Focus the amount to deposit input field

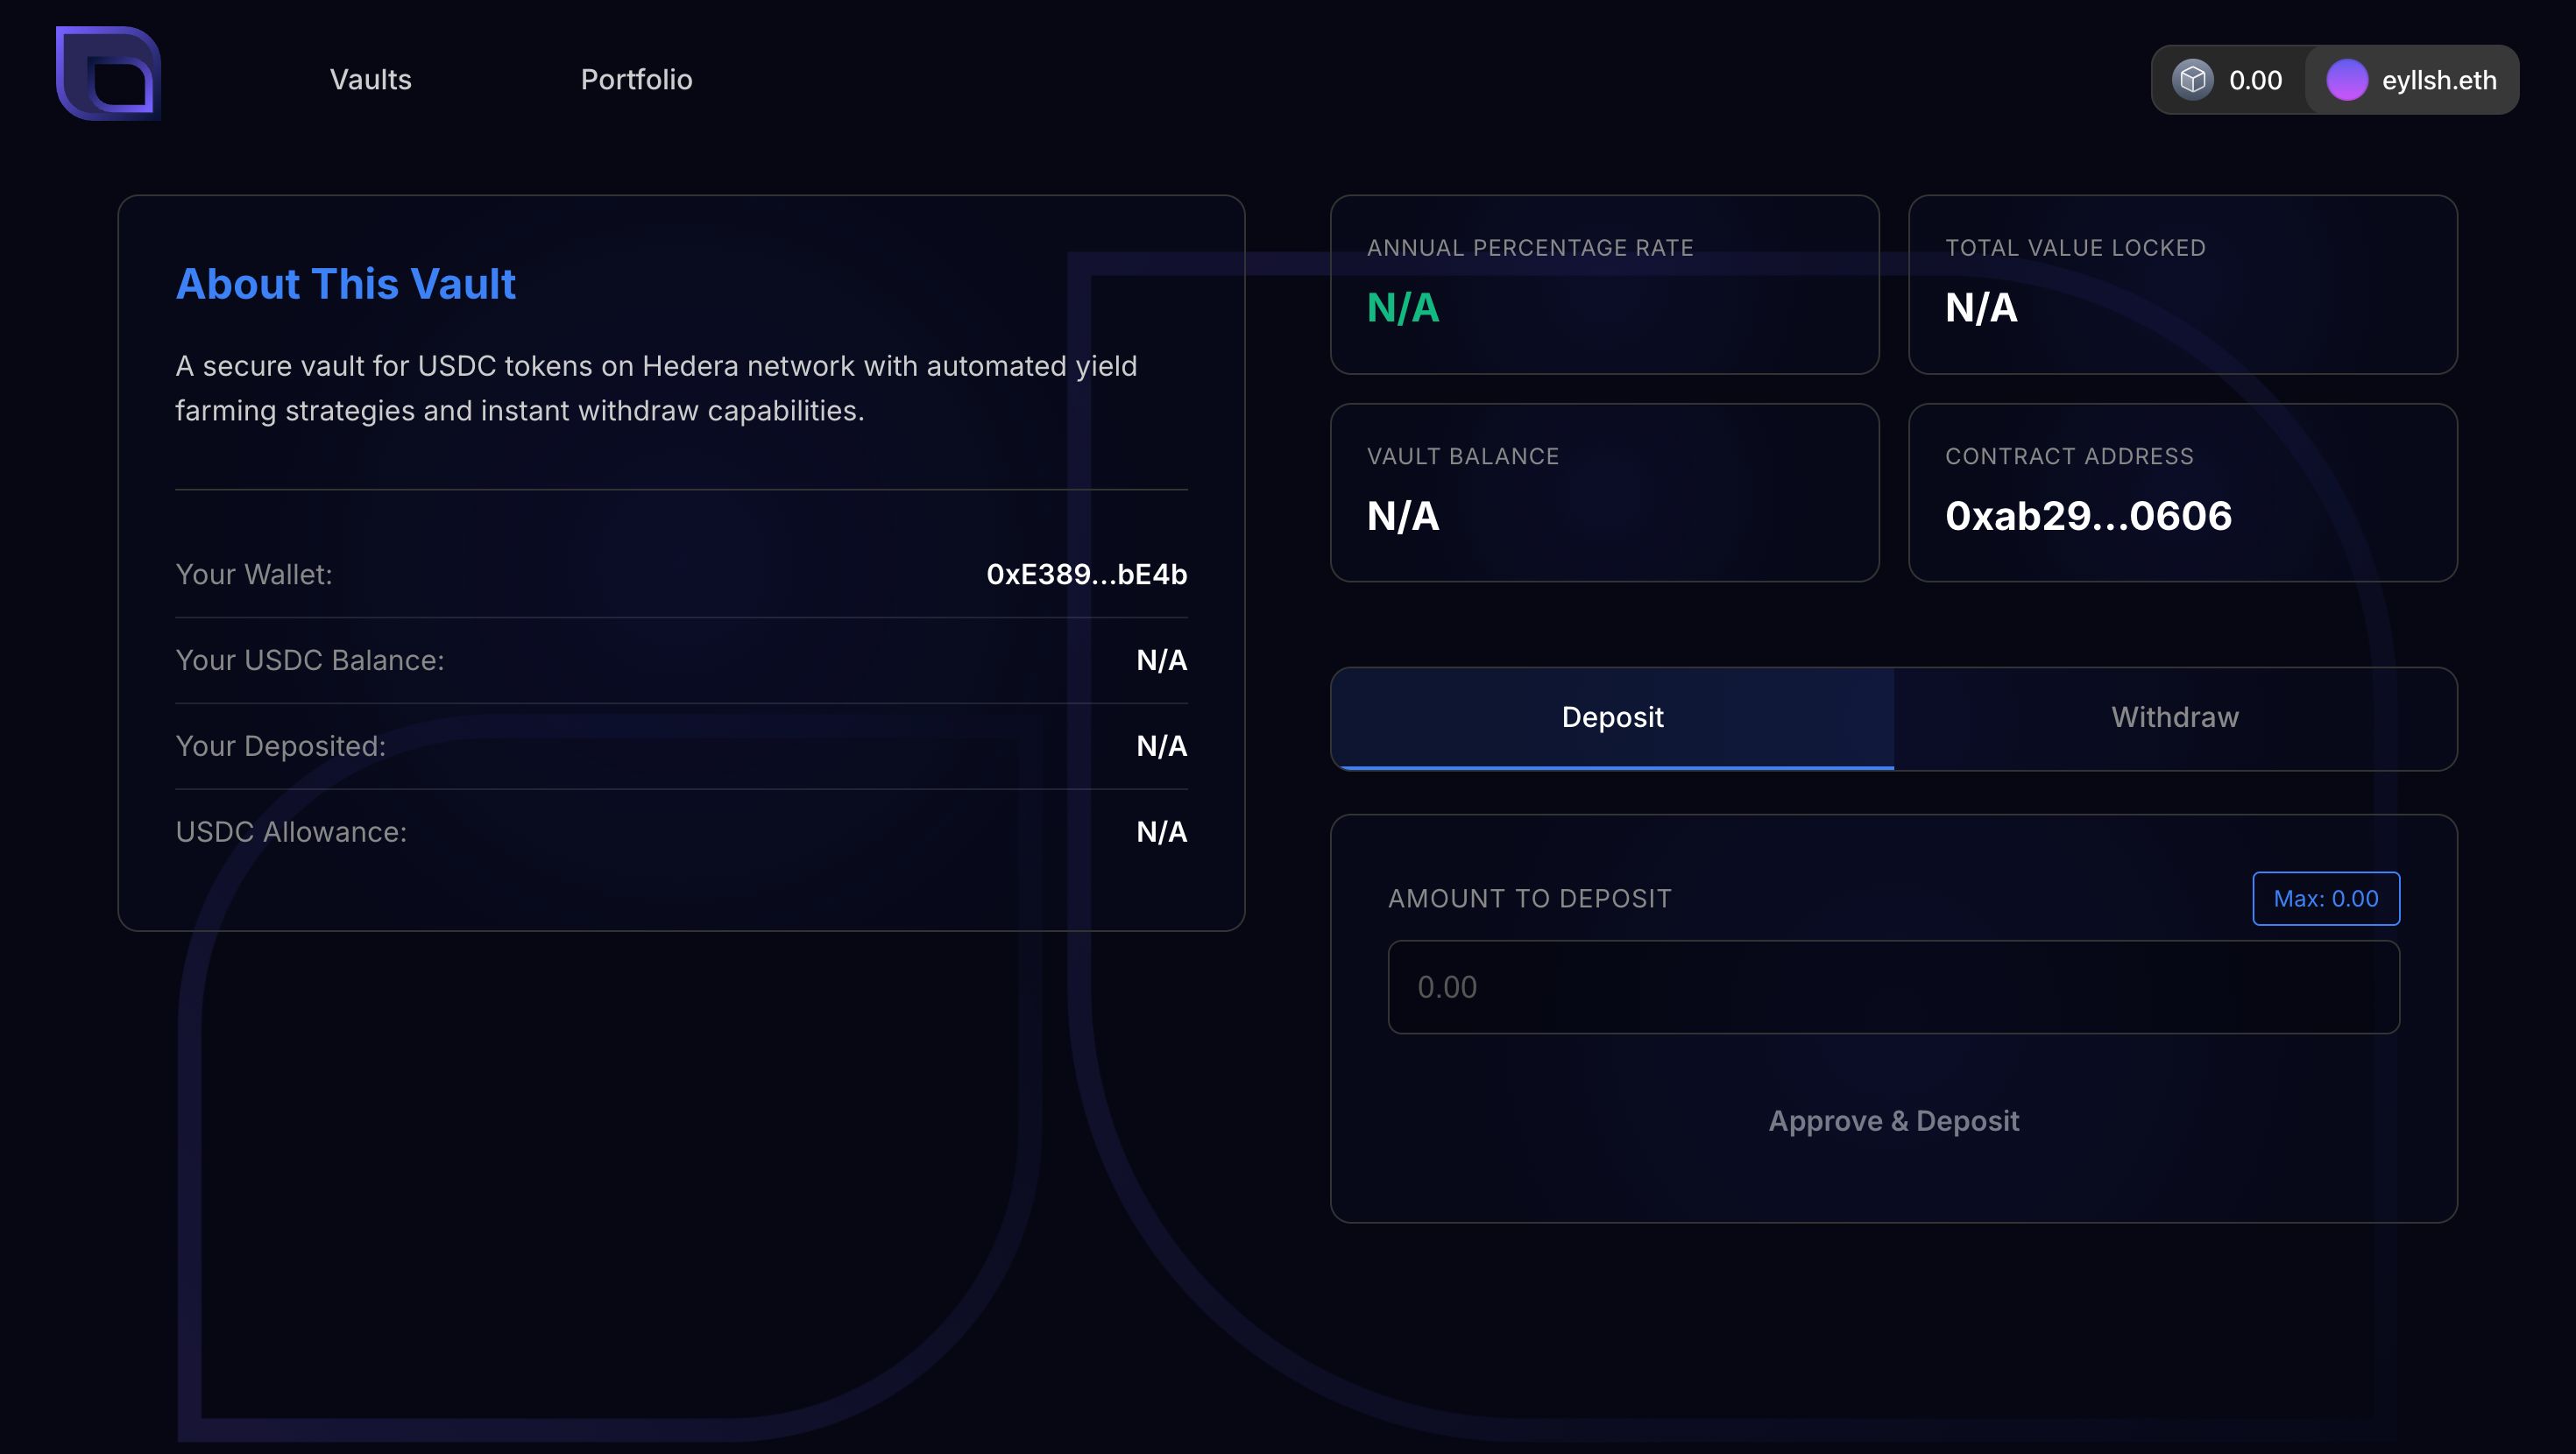1893,986
